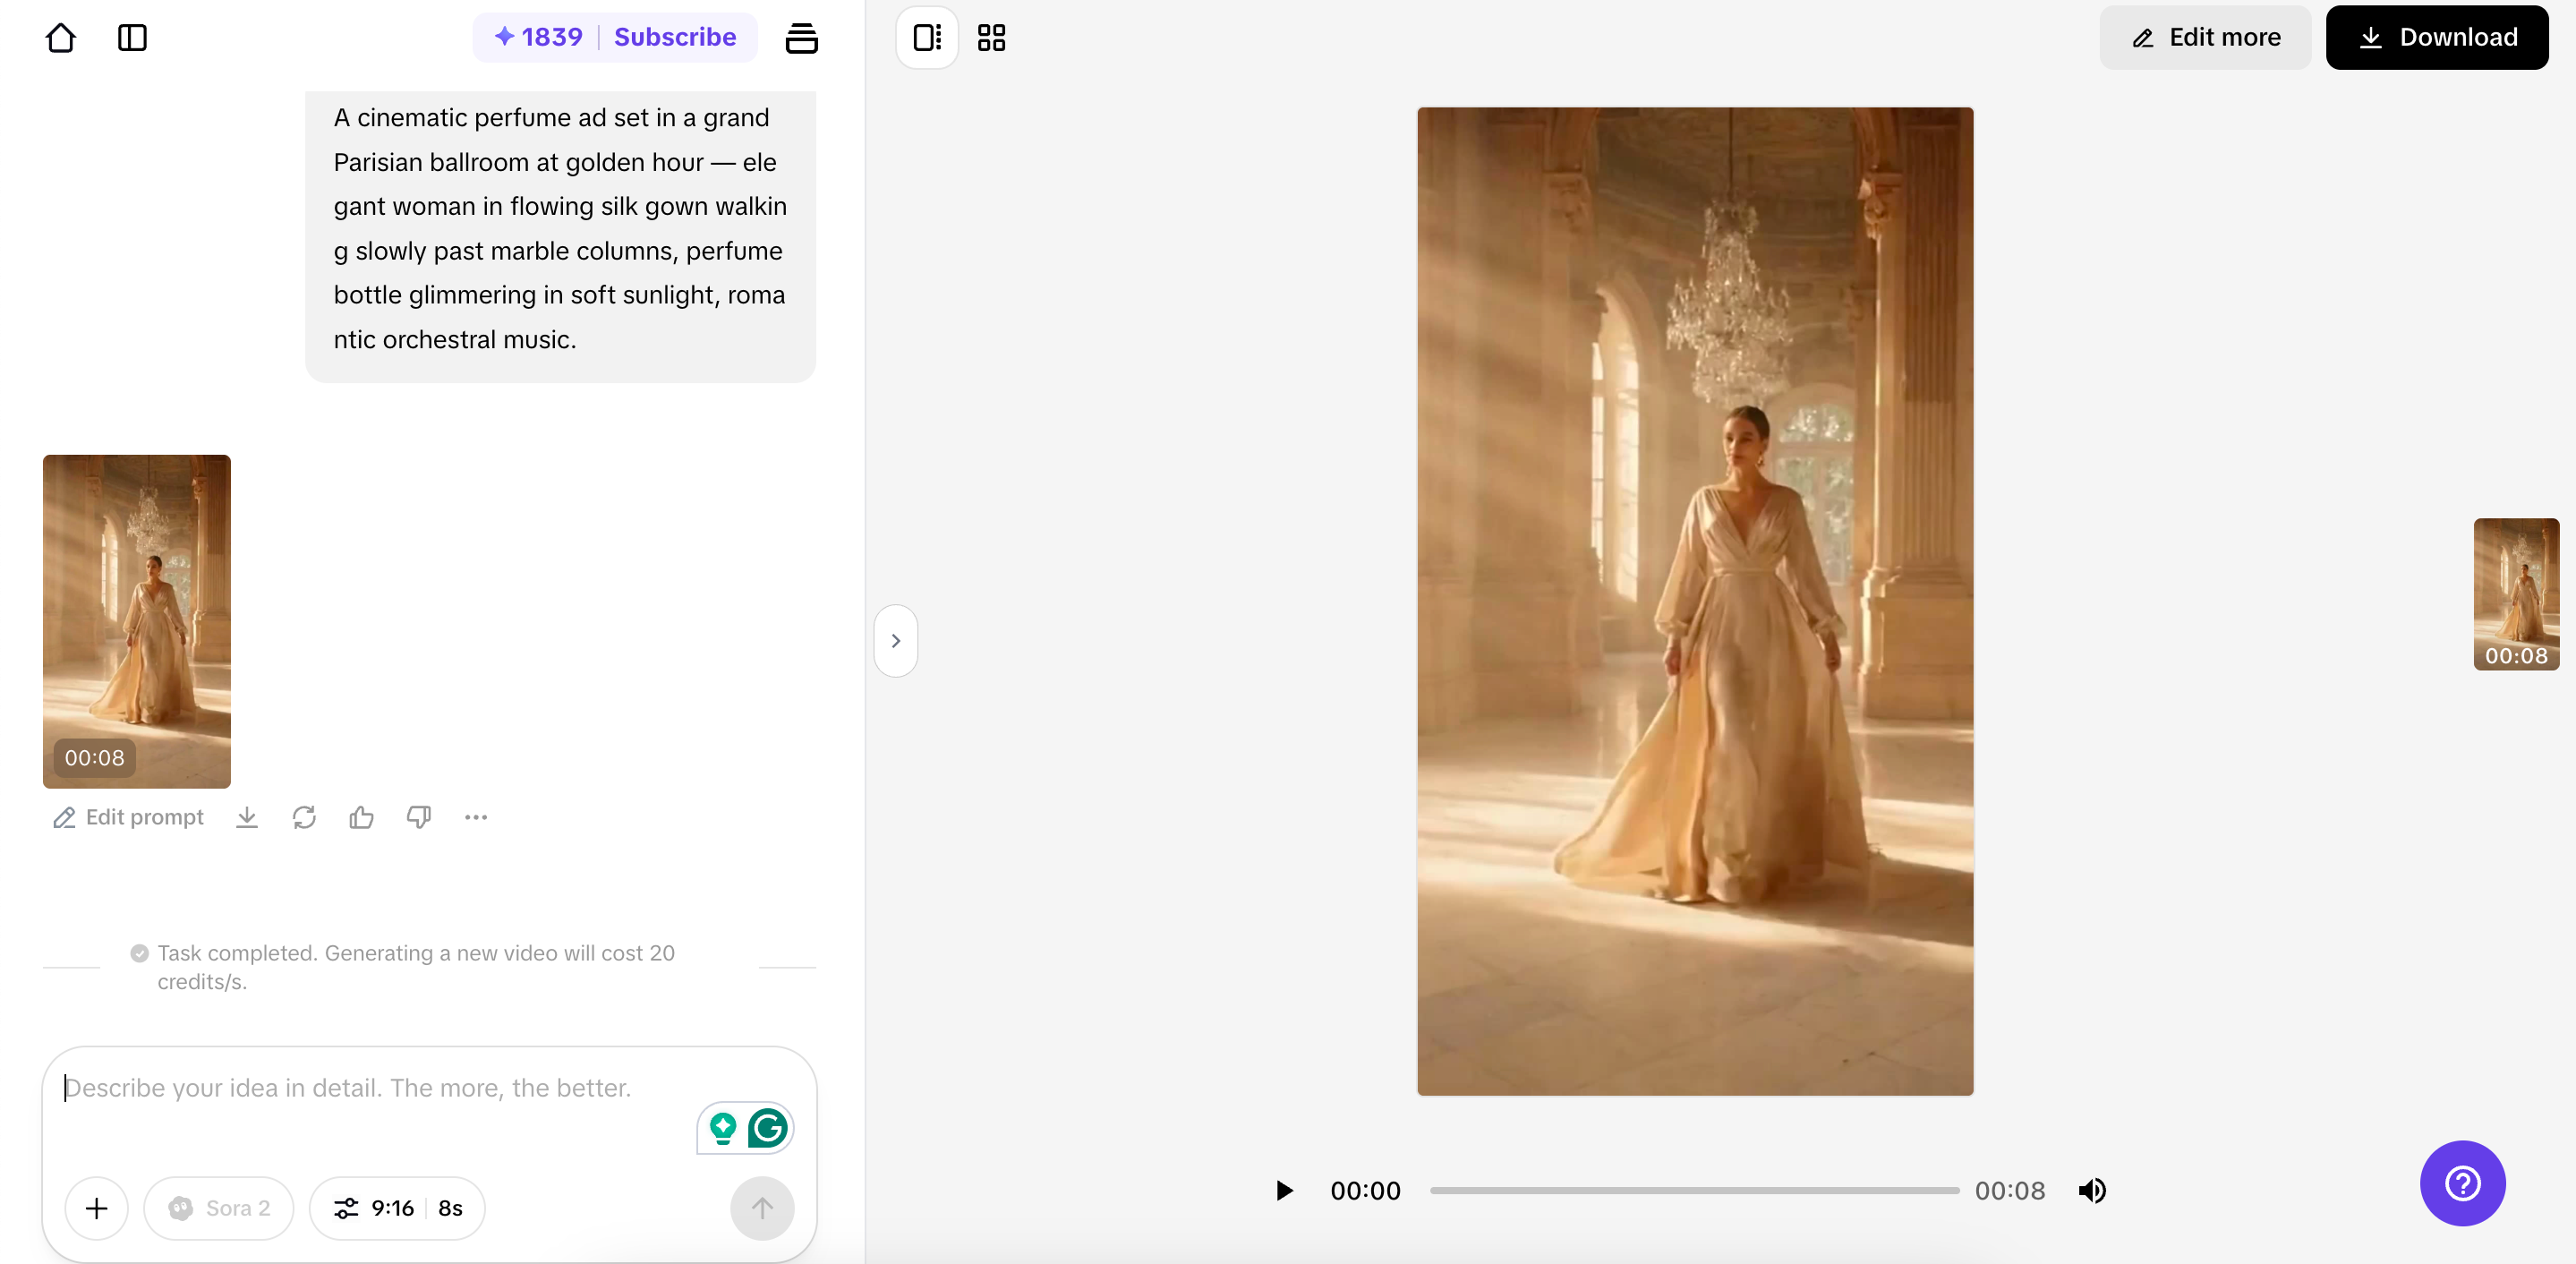
Task: Open the Sora 2 model selector
Action: point(219,1208)
